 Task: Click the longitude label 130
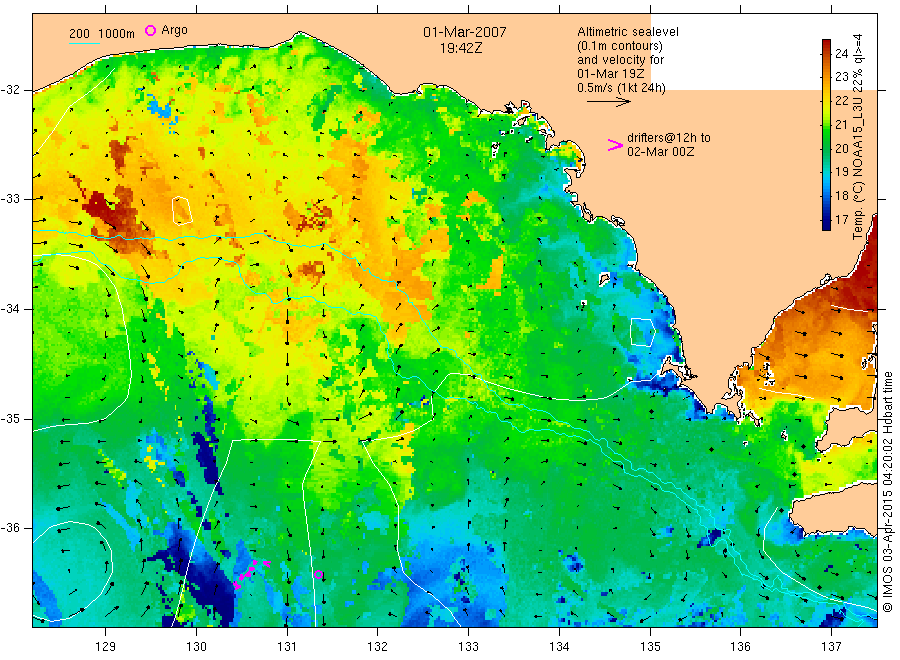click(x=196, y=647)
